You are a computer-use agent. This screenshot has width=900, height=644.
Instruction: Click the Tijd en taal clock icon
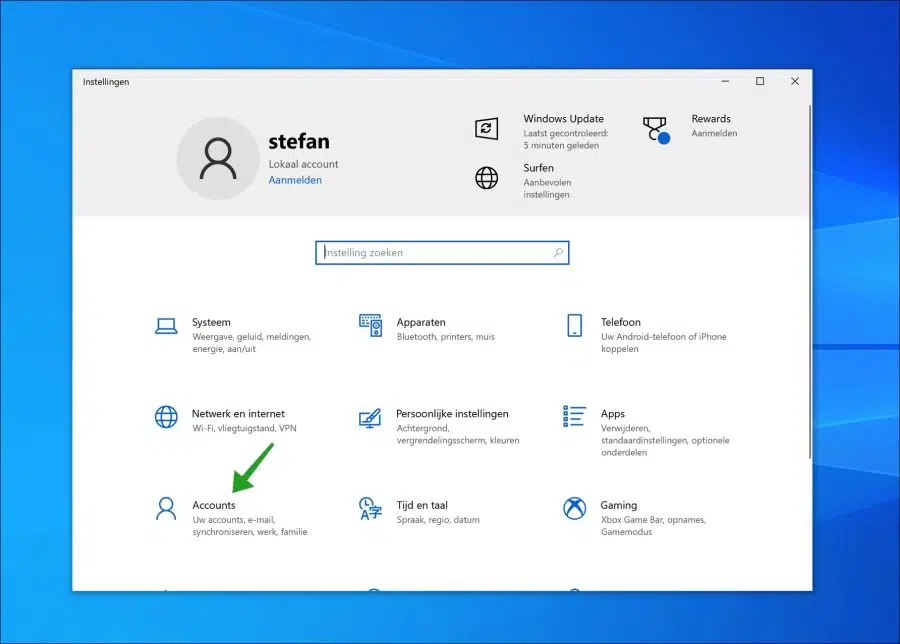(x=370, y=509)
